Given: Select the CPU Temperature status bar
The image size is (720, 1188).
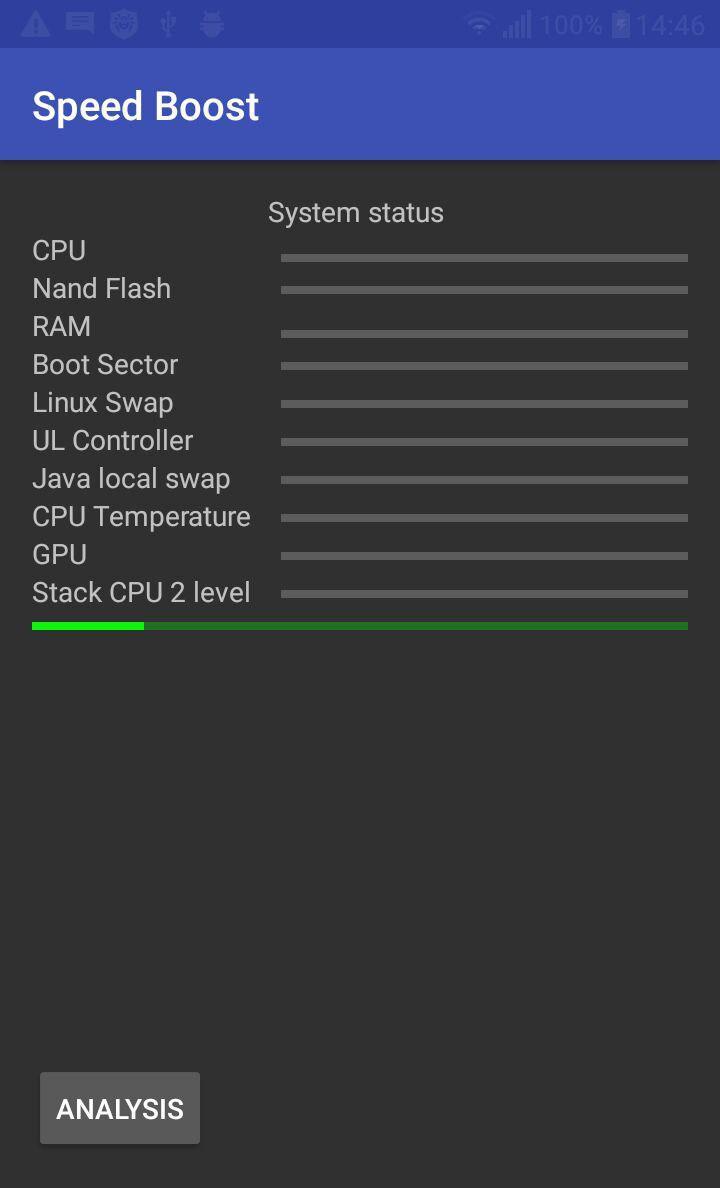Looking at the screenshot, I should click(x=484, y=517).
